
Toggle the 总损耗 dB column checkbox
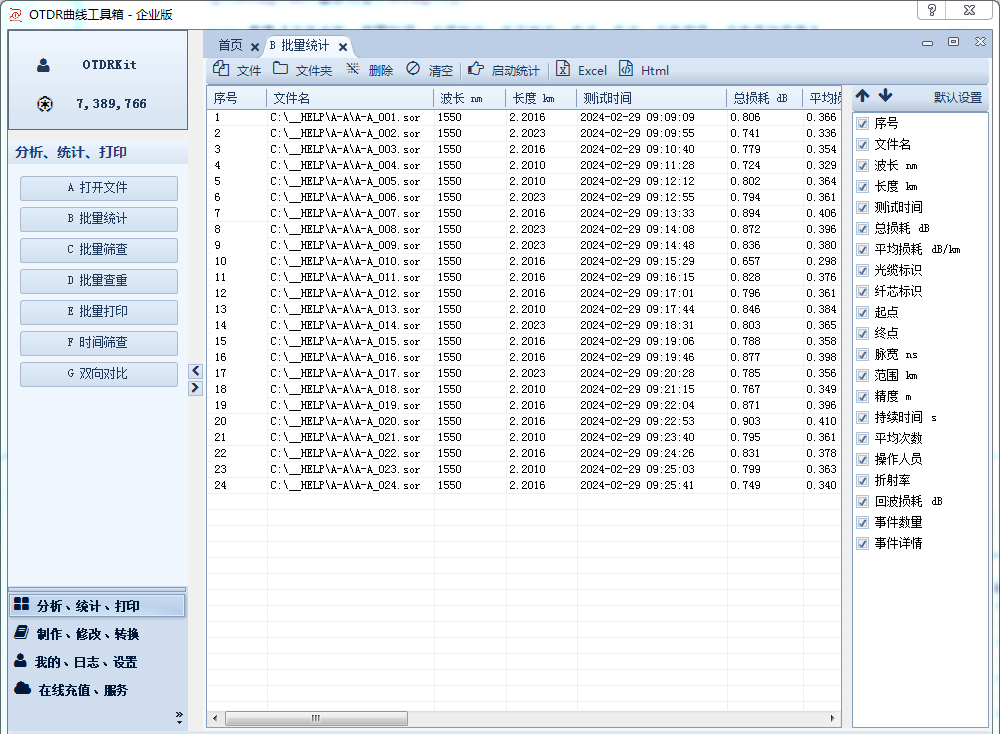862,228
